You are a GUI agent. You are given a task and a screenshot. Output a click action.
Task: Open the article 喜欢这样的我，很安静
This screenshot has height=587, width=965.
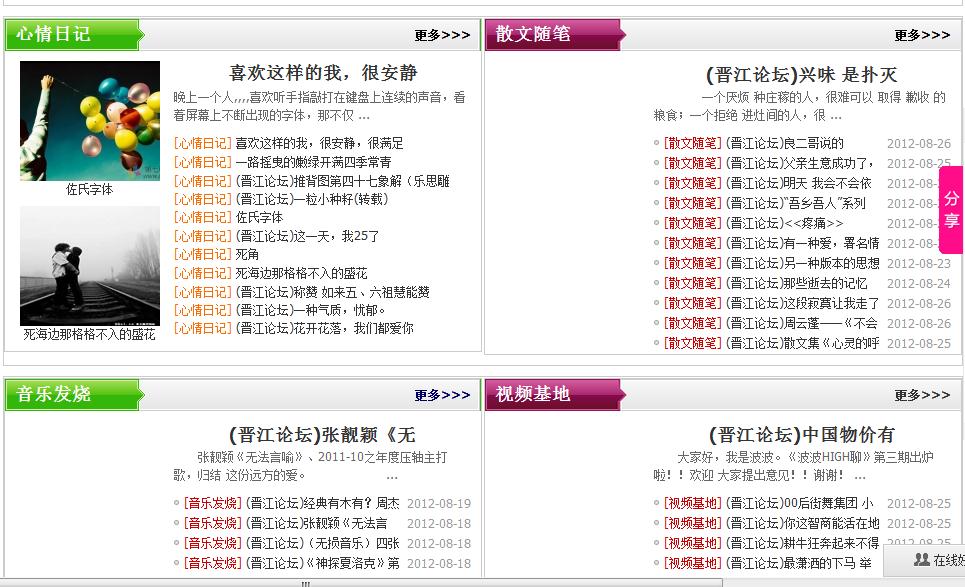[321, 72]
